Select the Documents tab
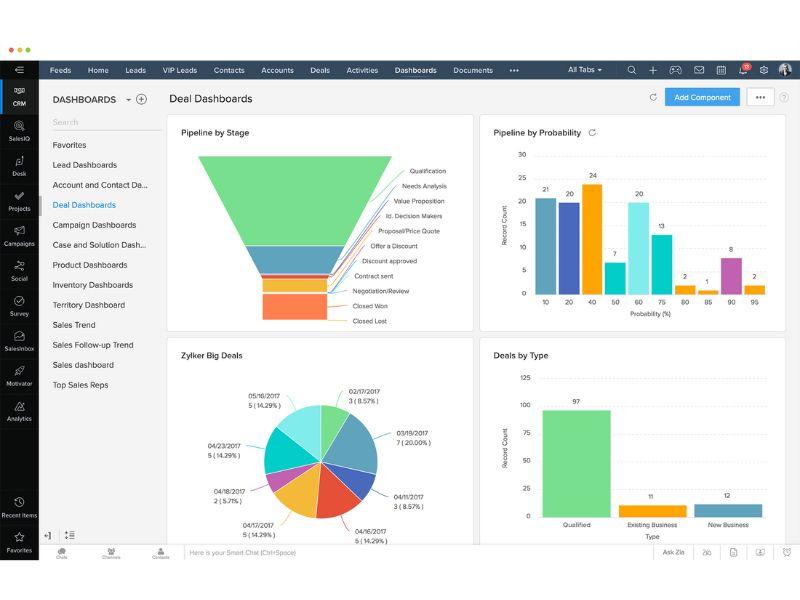The width and height of the screenshot is (800, 600). click(x=473, y=70)
